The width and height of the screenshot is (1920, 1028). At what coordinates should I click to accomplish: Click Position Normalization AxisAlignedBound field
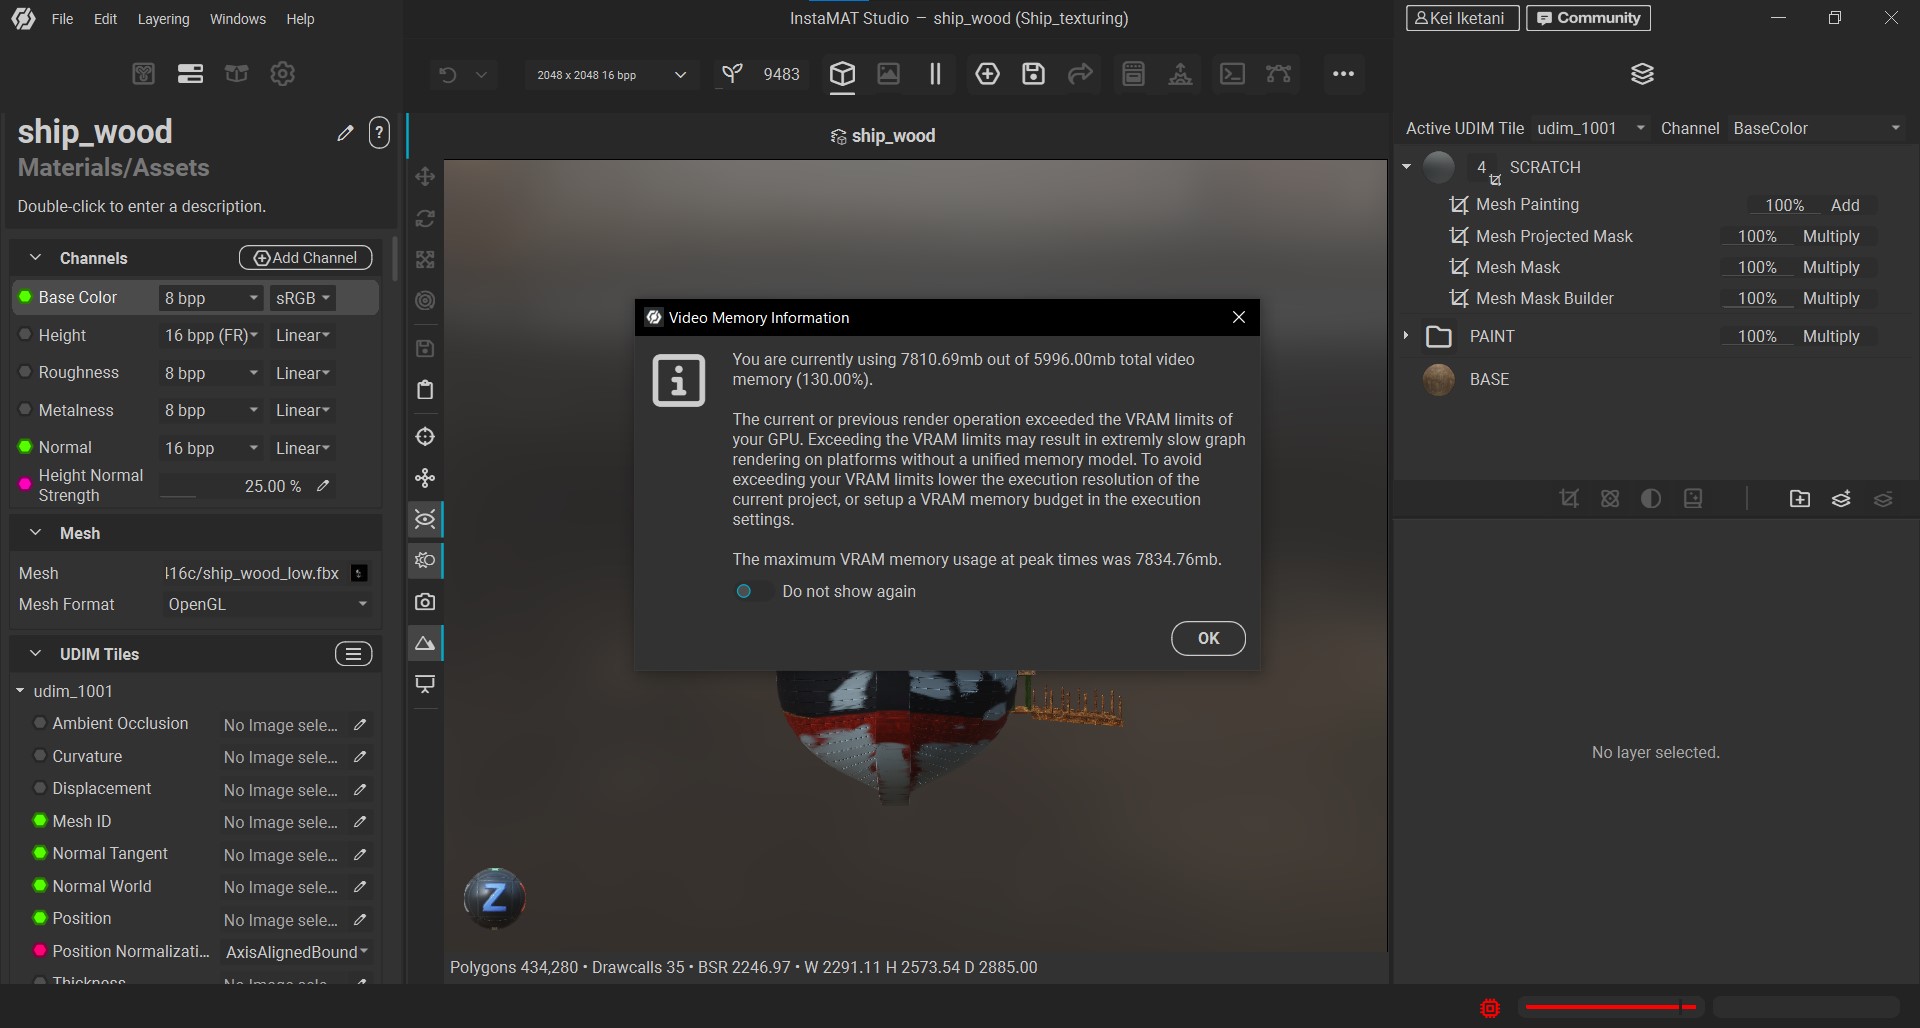297,952
